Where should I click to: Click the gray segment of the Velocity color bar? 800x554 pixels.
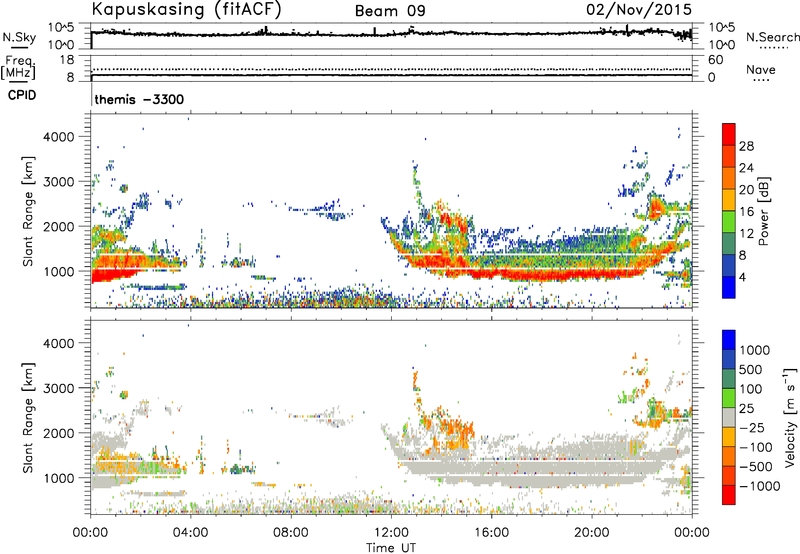tap(729, 417)
